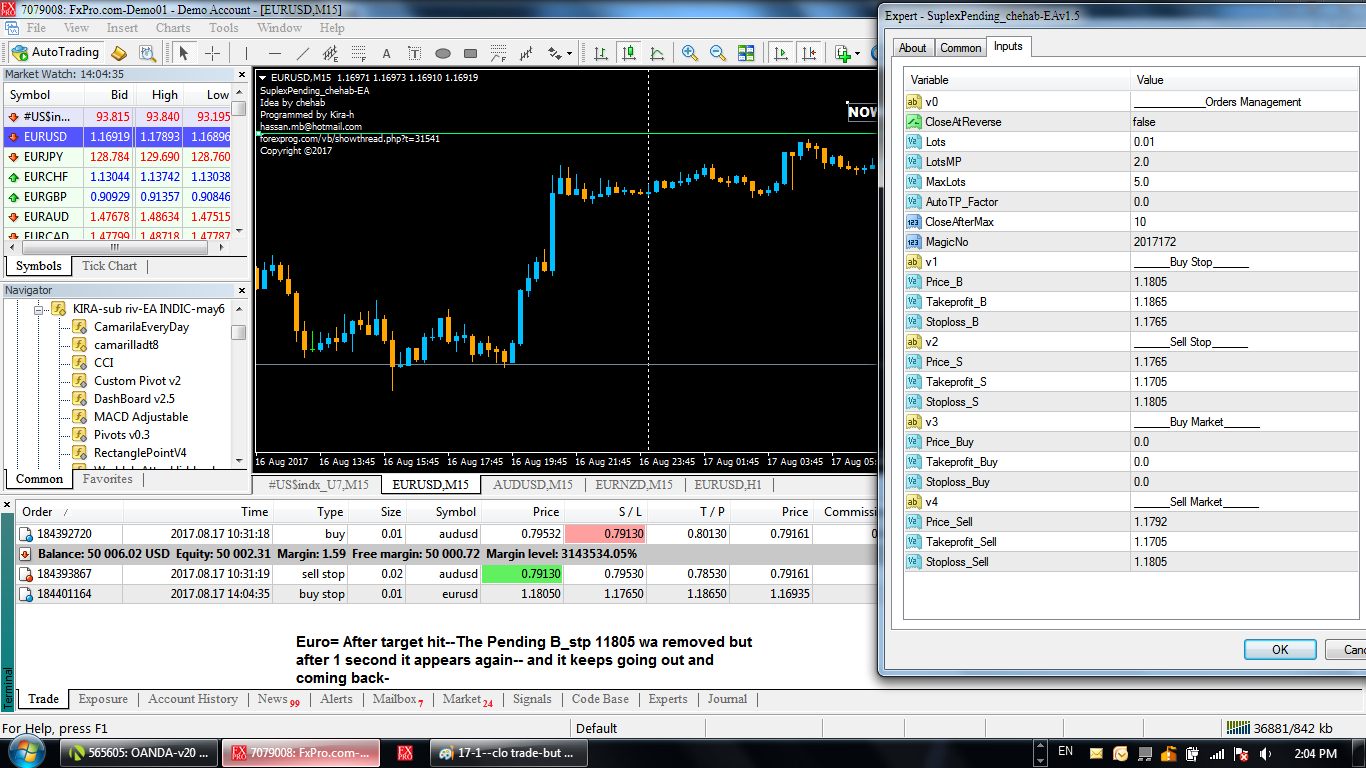Viewport: 1366px width, 768px height.
Task: Select buy stop eurusd order 184401164
Action: (x=447, y=594)
